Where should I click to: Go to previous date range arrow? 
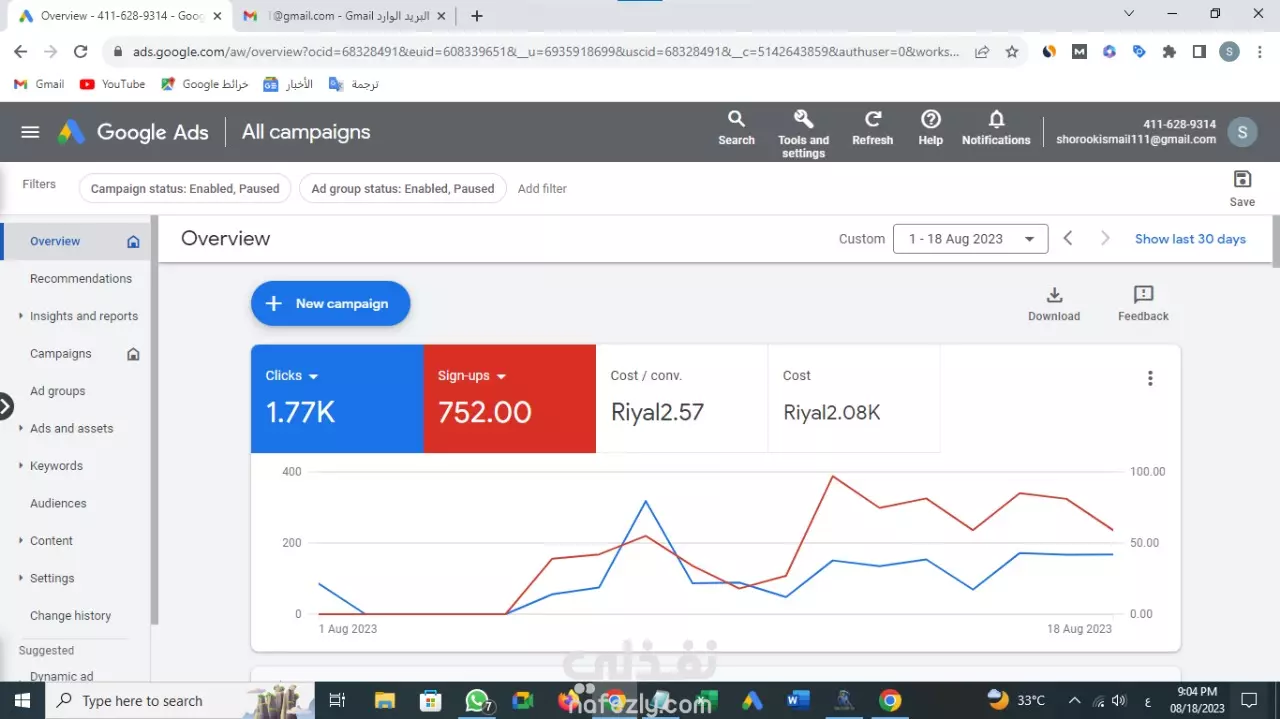point(1068,238)
